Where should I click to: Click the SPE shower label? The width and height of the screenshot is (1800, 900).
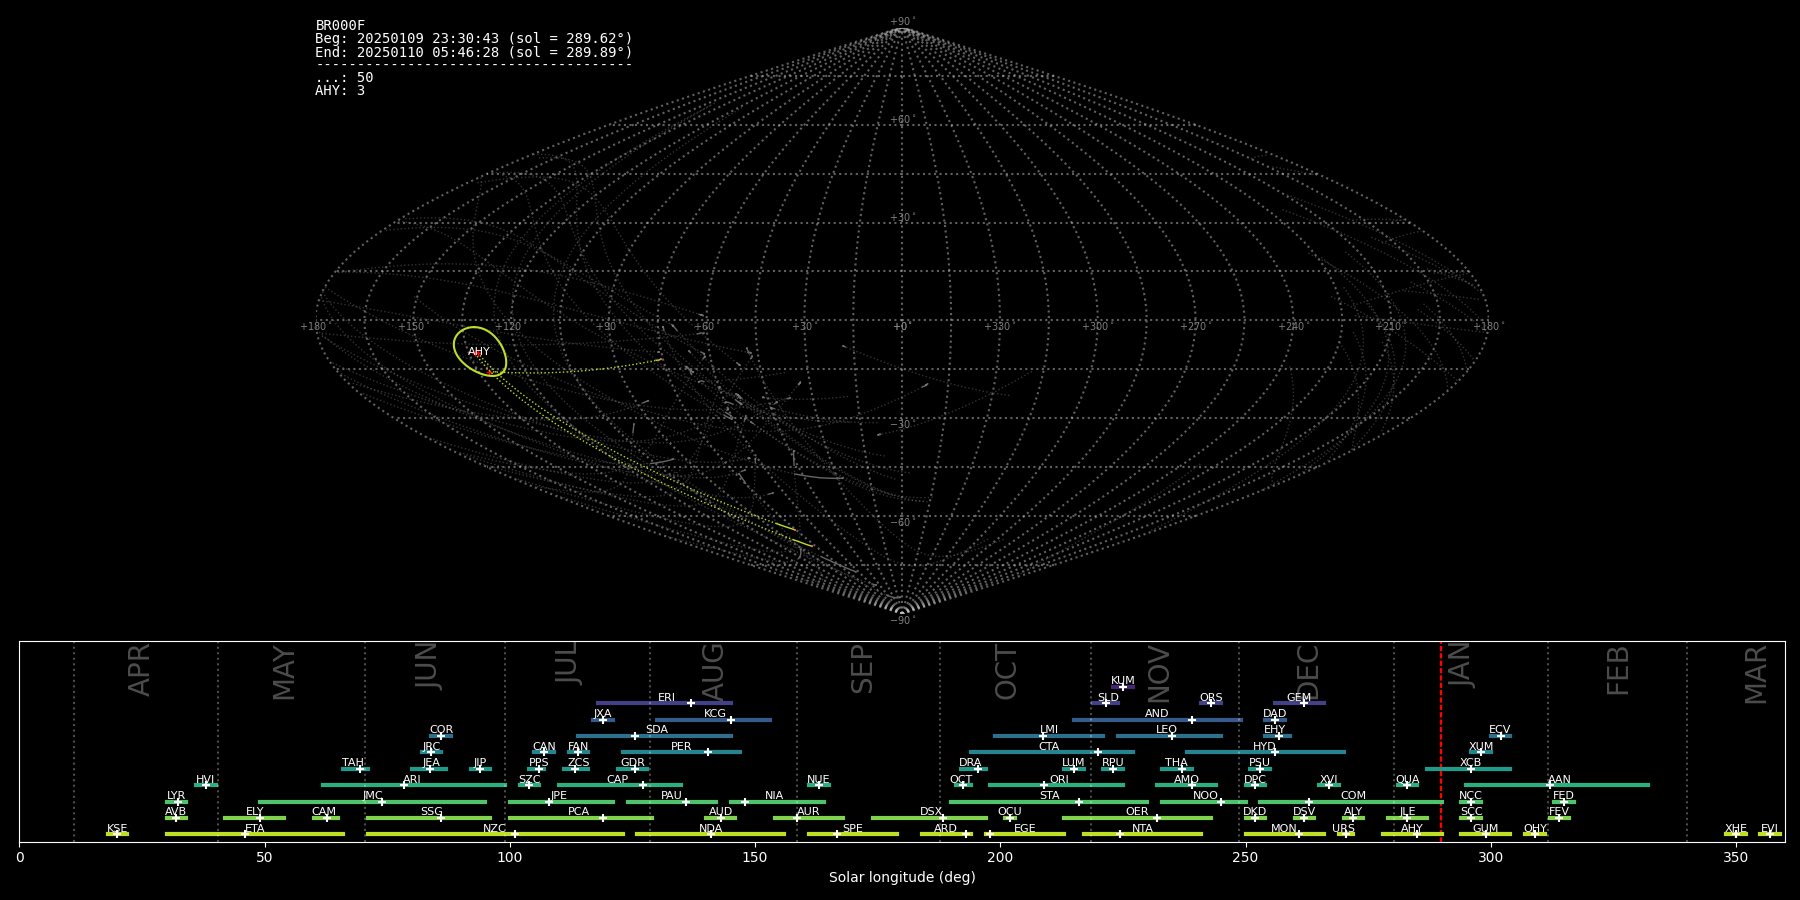point(853,829)
